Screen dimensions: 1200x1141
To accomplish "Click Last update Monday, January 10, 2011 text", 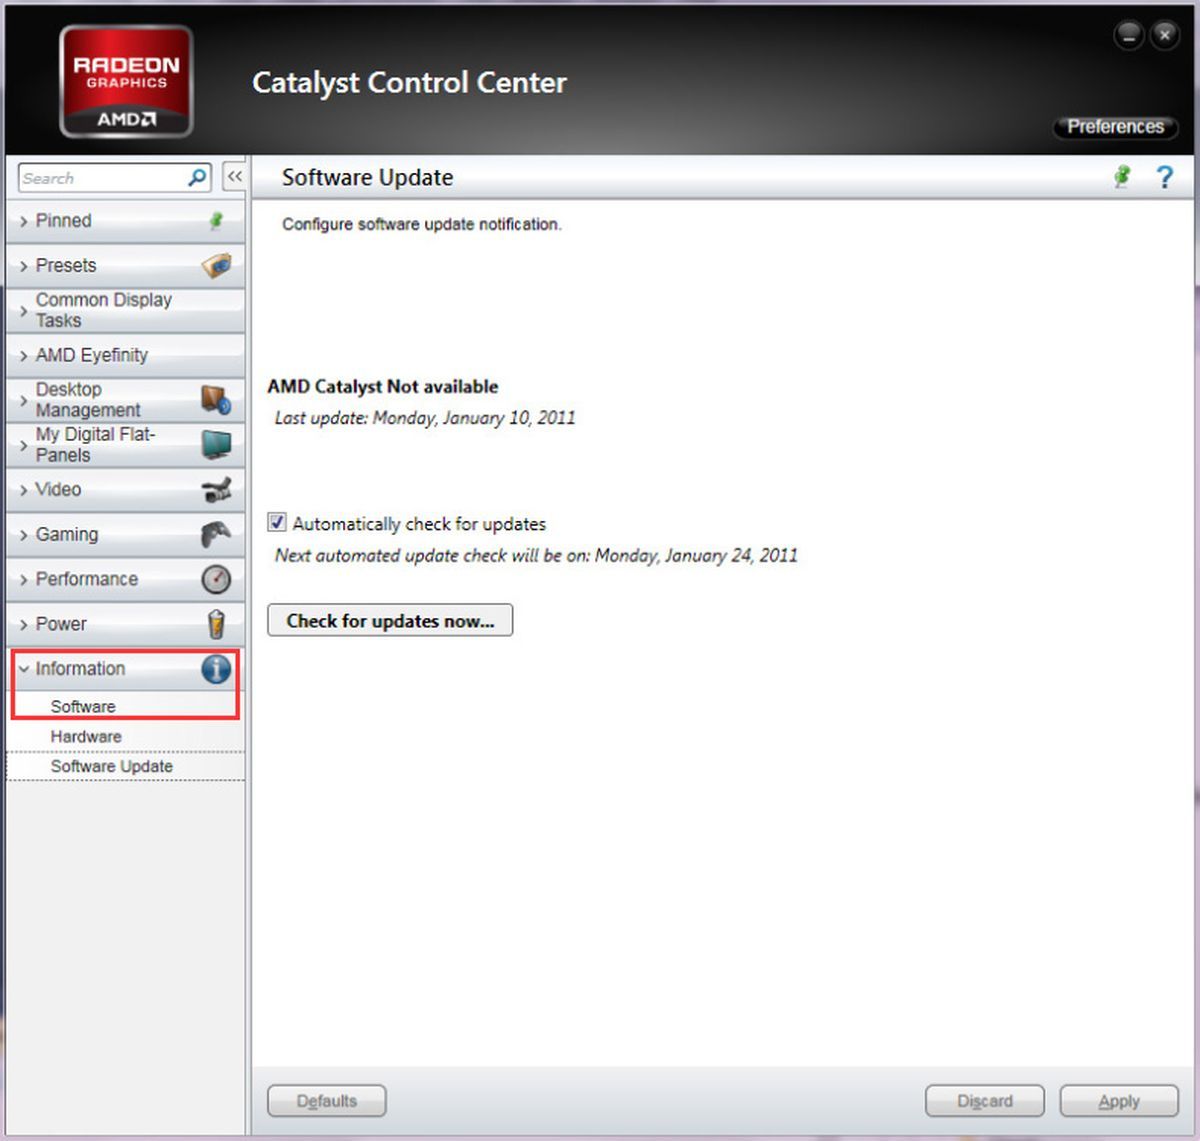I will (x=425, y=418).
